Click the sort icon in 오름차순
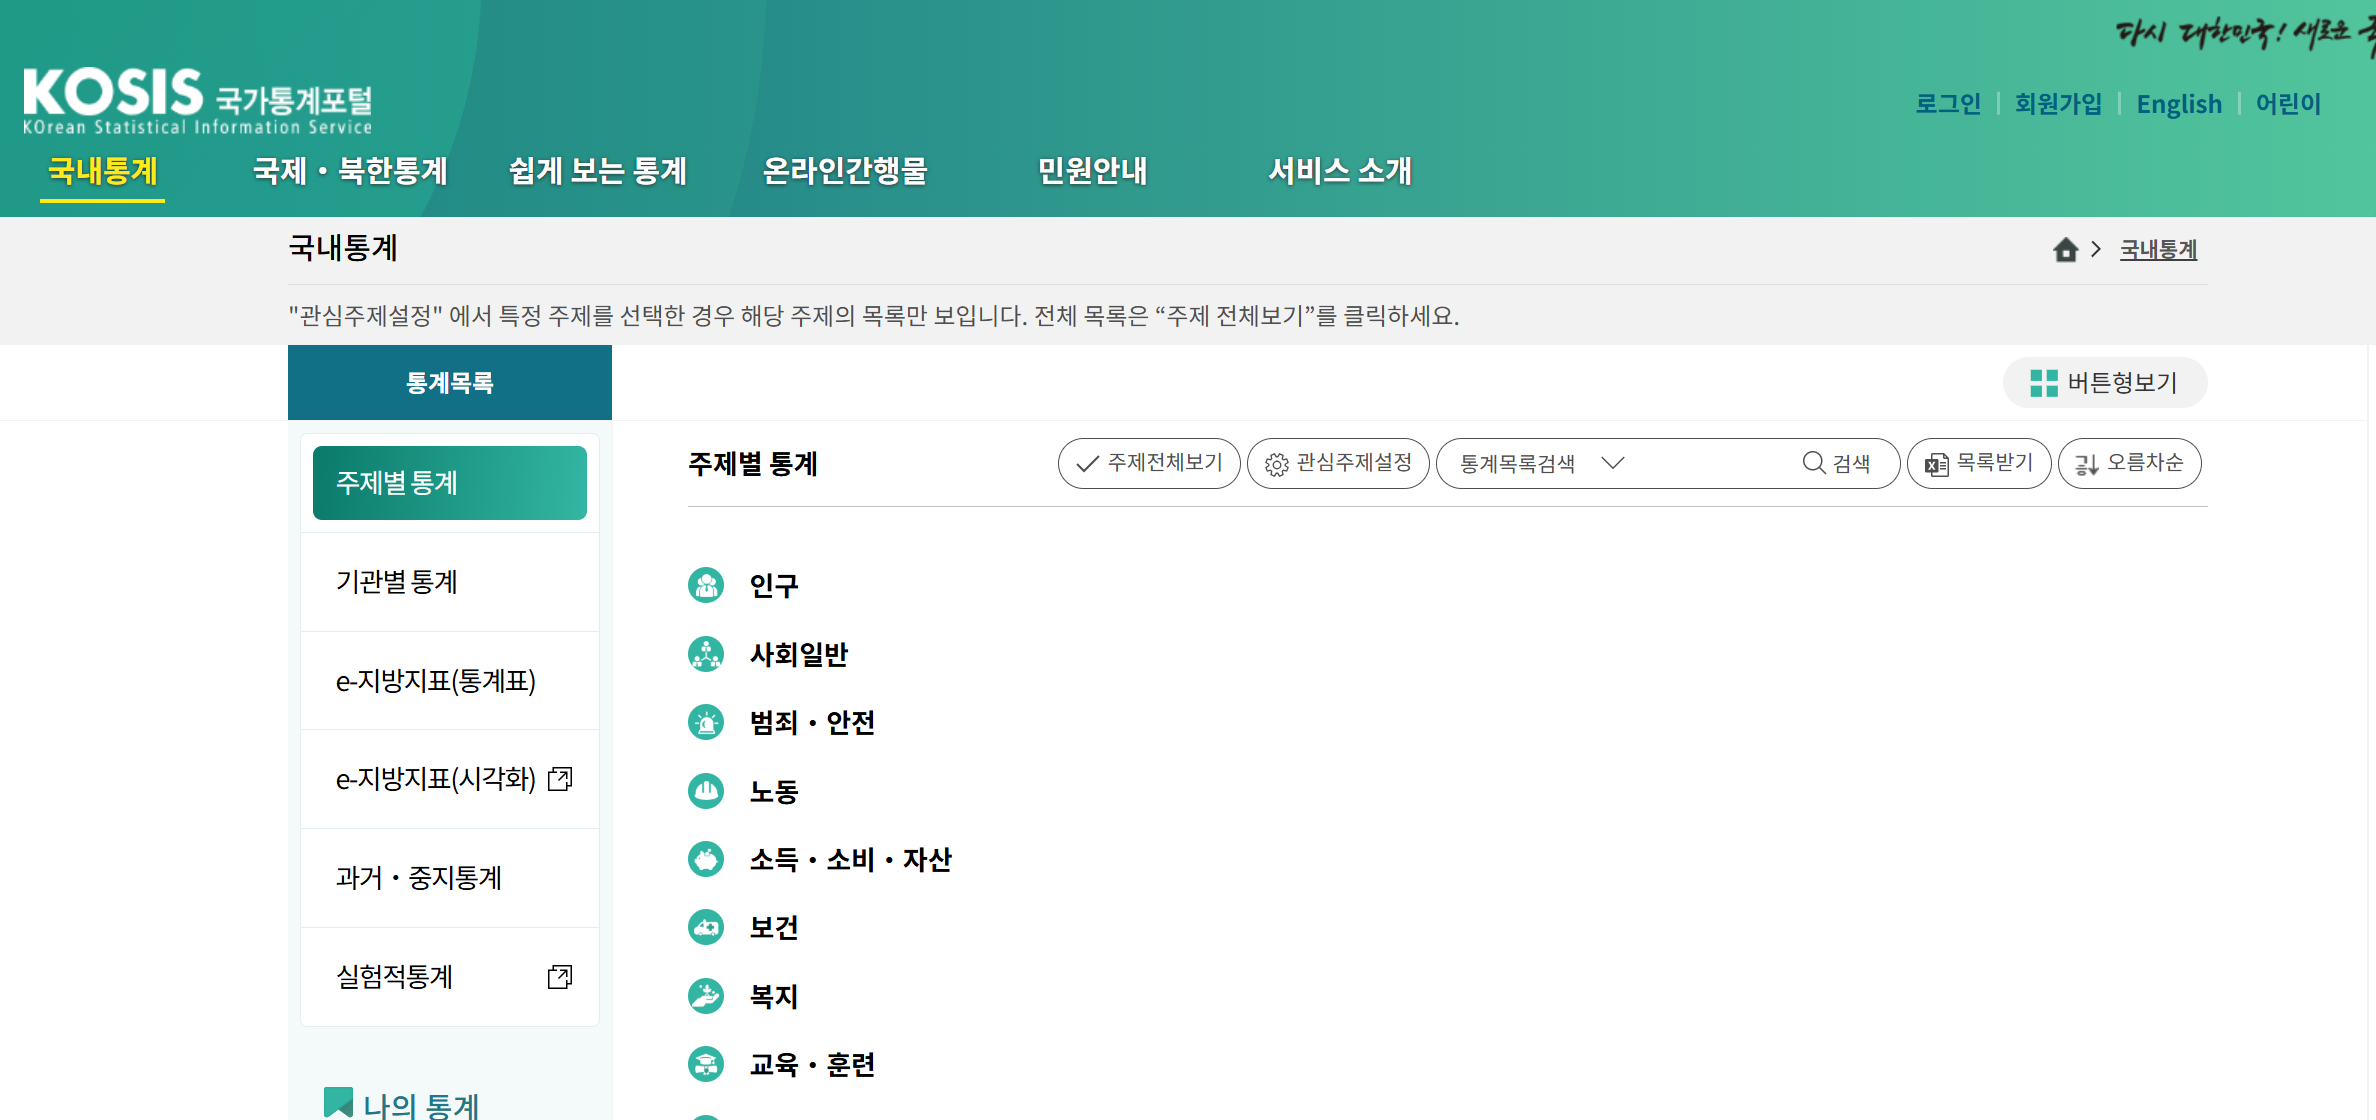This screenshot has width=2376, height=1120. [2087, 464]
